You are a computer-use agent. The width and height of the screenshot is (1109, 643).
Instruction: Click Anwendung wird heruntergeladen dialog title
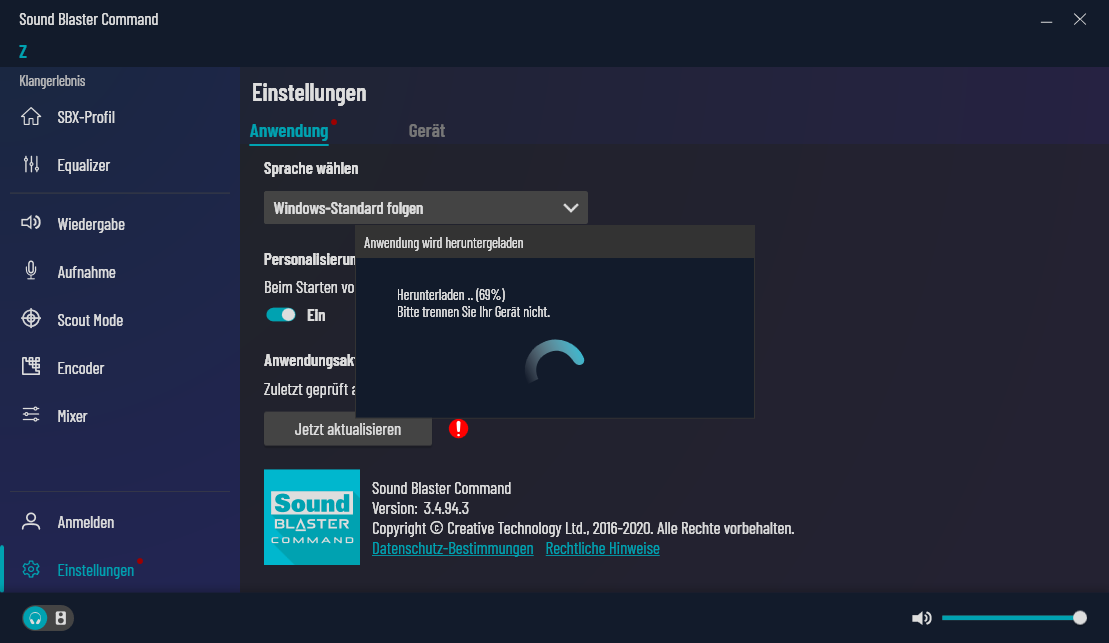tap(443, 243)
